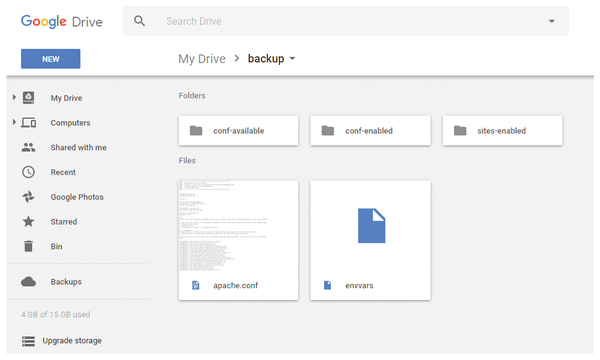Go to My Drive in the breadcrumb
This screenshot has width=600, height=360.
pos(202,59)
